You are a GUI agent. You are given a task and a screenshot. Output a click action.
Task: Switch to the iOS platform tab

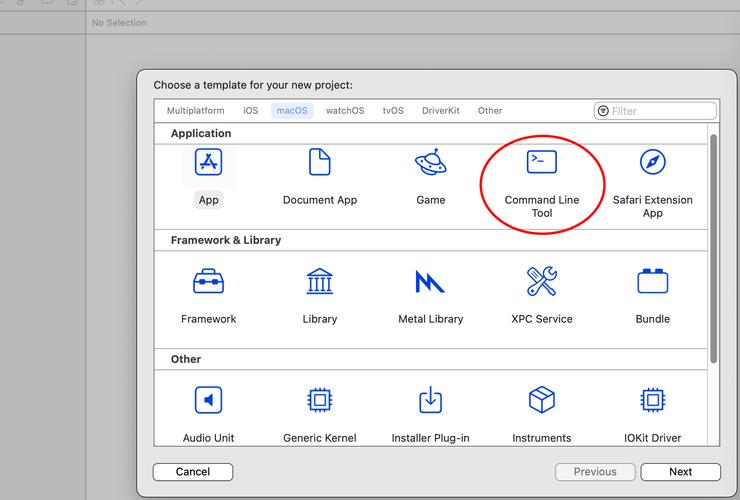tap(250, 111)
